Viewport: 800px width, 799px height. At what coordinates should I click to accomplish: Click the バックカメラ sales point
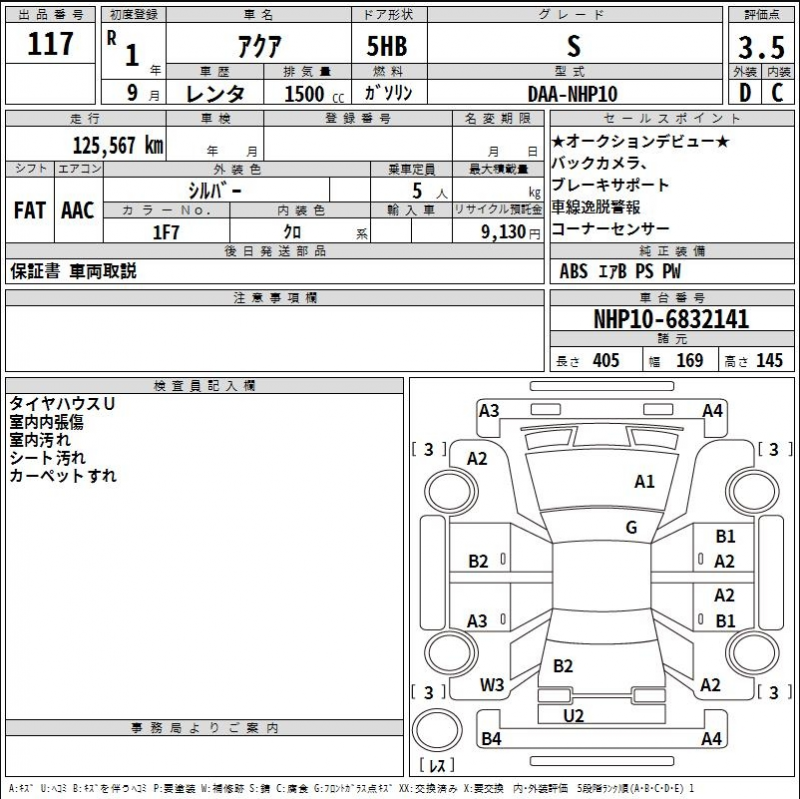pyautogui.click(x=599, y=163)
